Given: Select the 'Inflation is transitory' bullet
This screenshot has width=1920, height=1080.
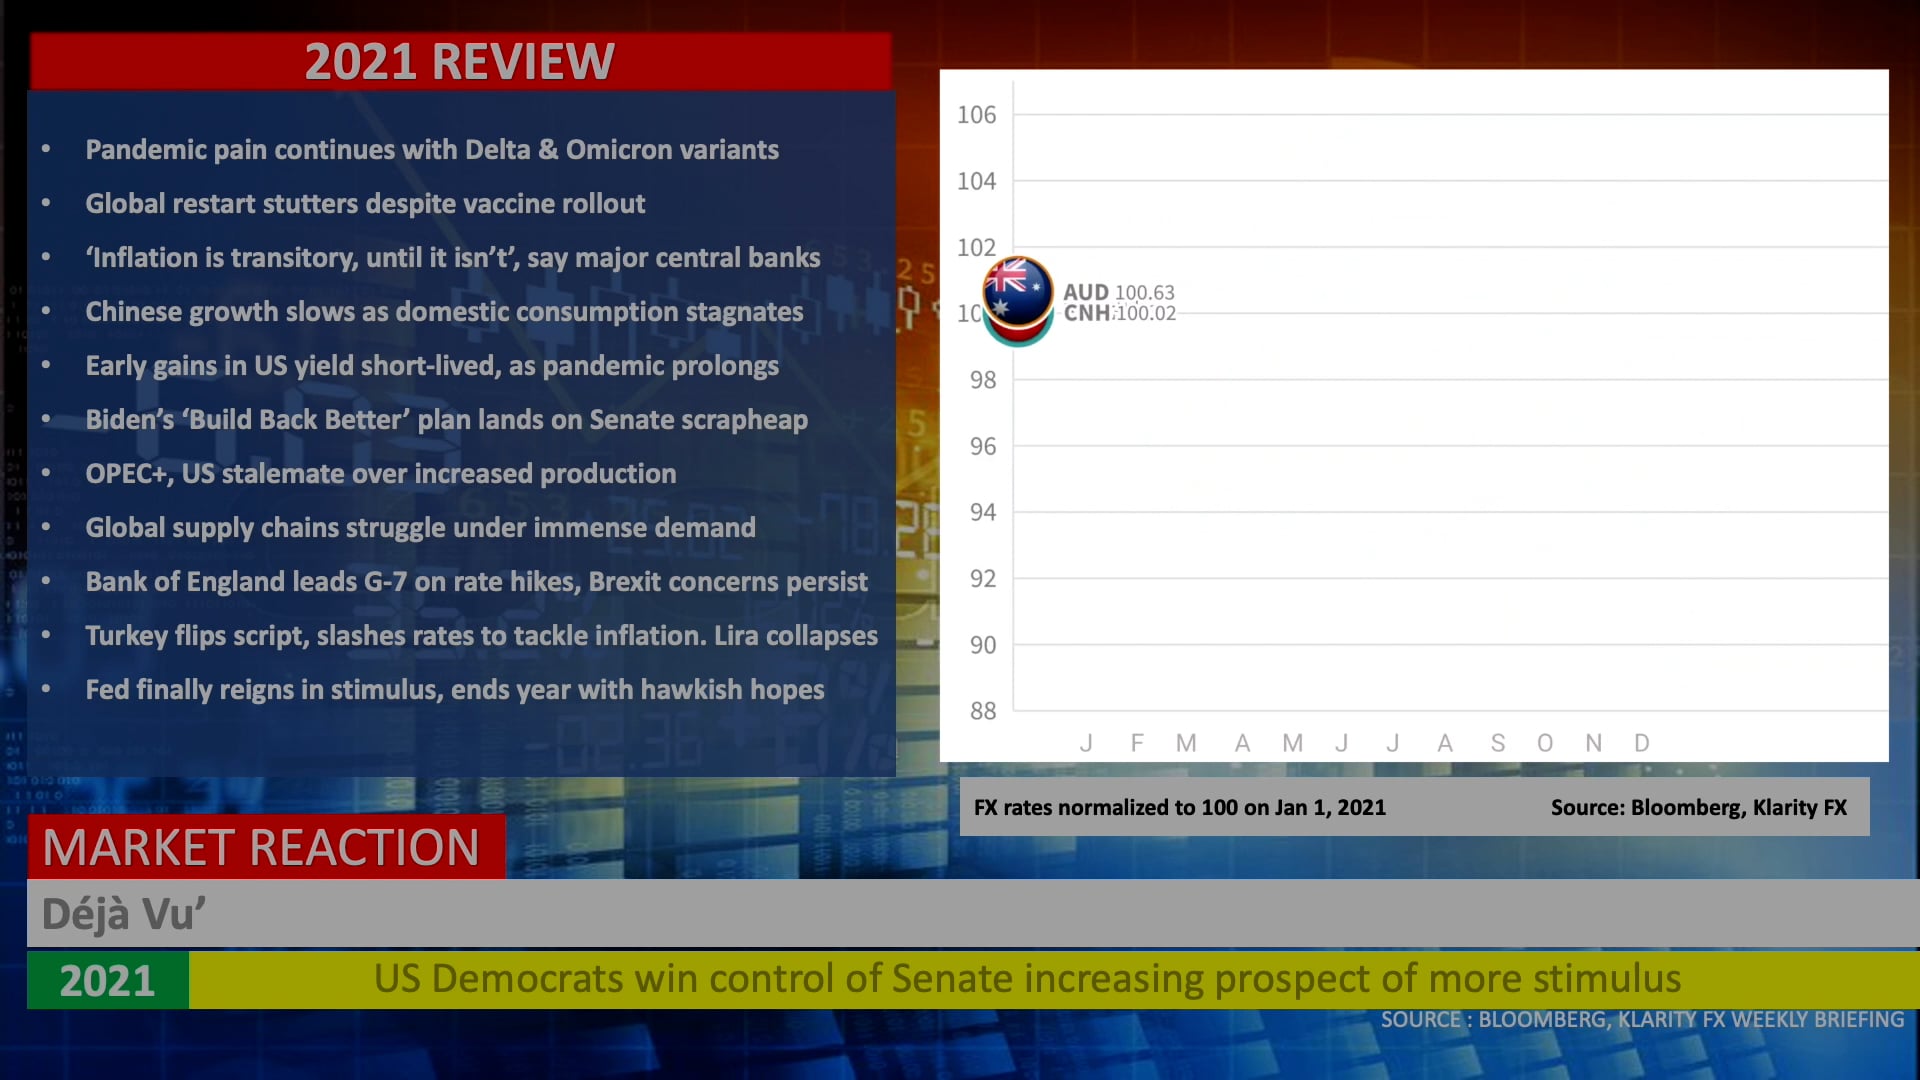Looking at the screenshot, I should click(453, 258).
